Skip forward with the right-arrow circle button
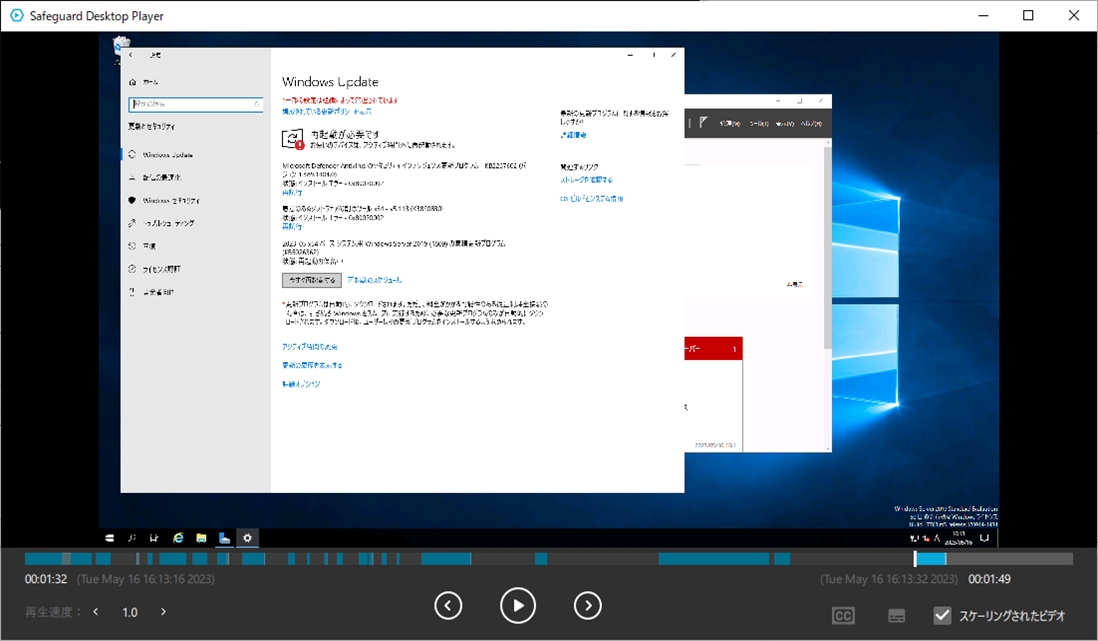 (588, 605)
